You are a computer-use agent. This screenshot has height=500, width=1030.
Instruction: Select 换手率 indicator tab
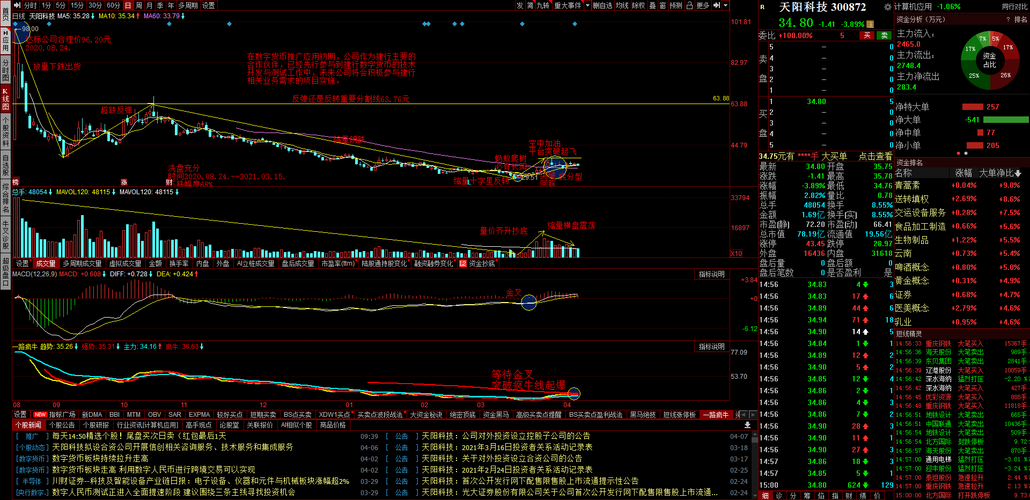point(179,263)
